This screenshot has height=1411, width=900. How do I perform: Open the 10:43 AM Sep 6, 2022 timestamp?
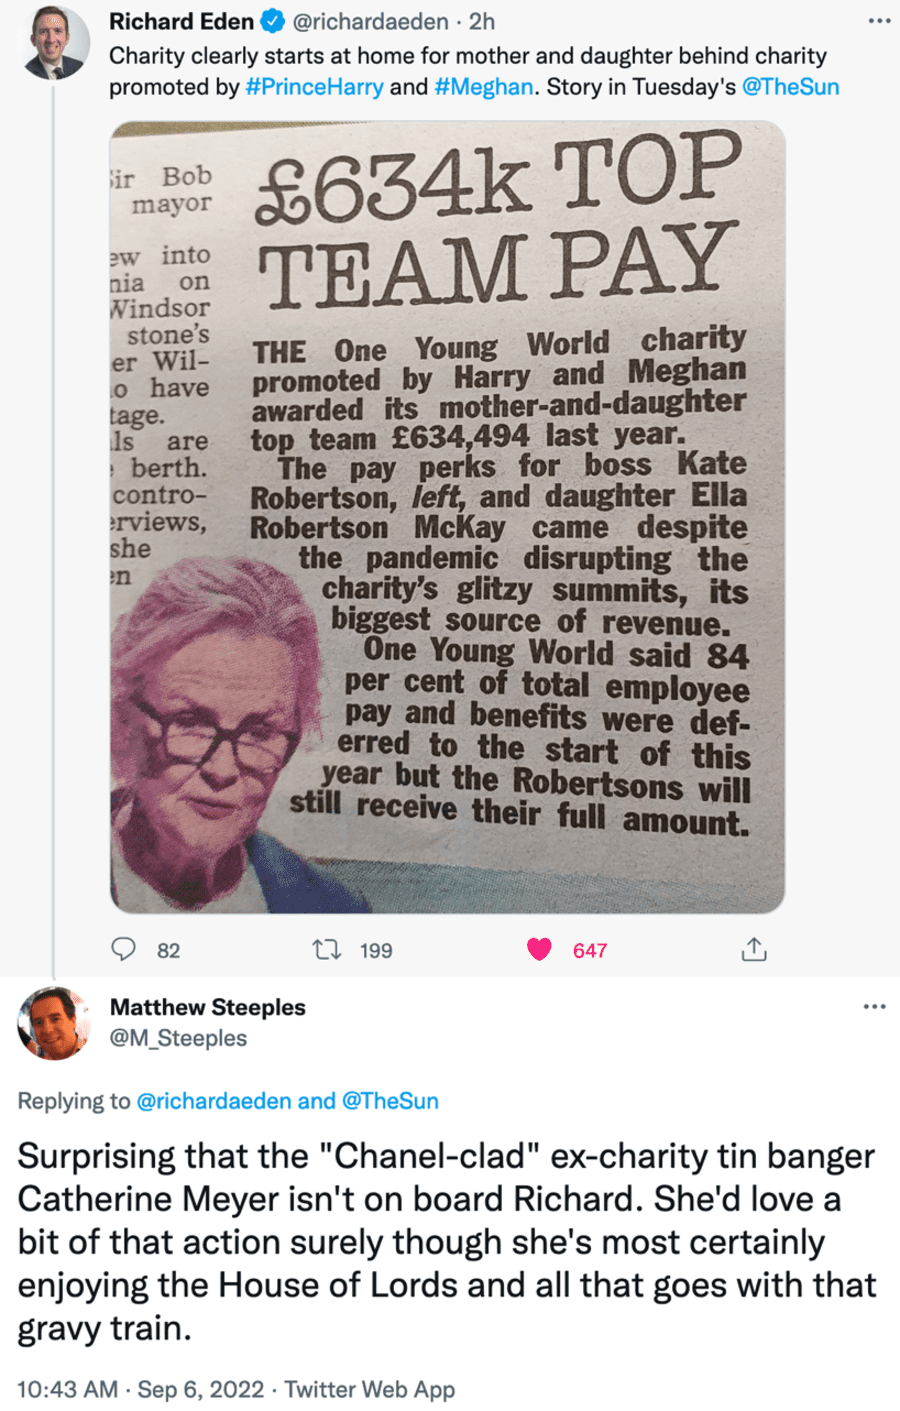click(x=141, y=1389)
